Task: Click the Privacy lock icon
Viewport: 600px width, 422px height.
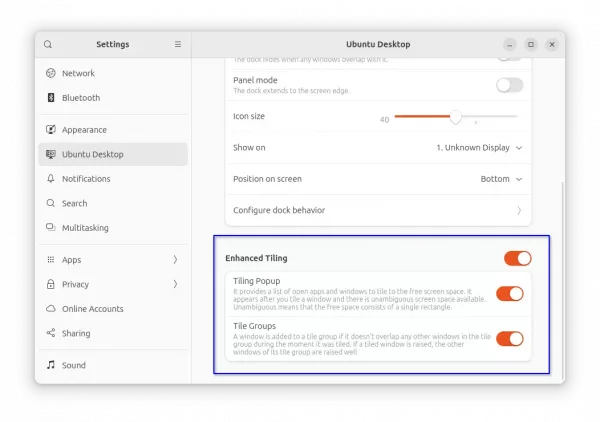Action: point(51,284)
